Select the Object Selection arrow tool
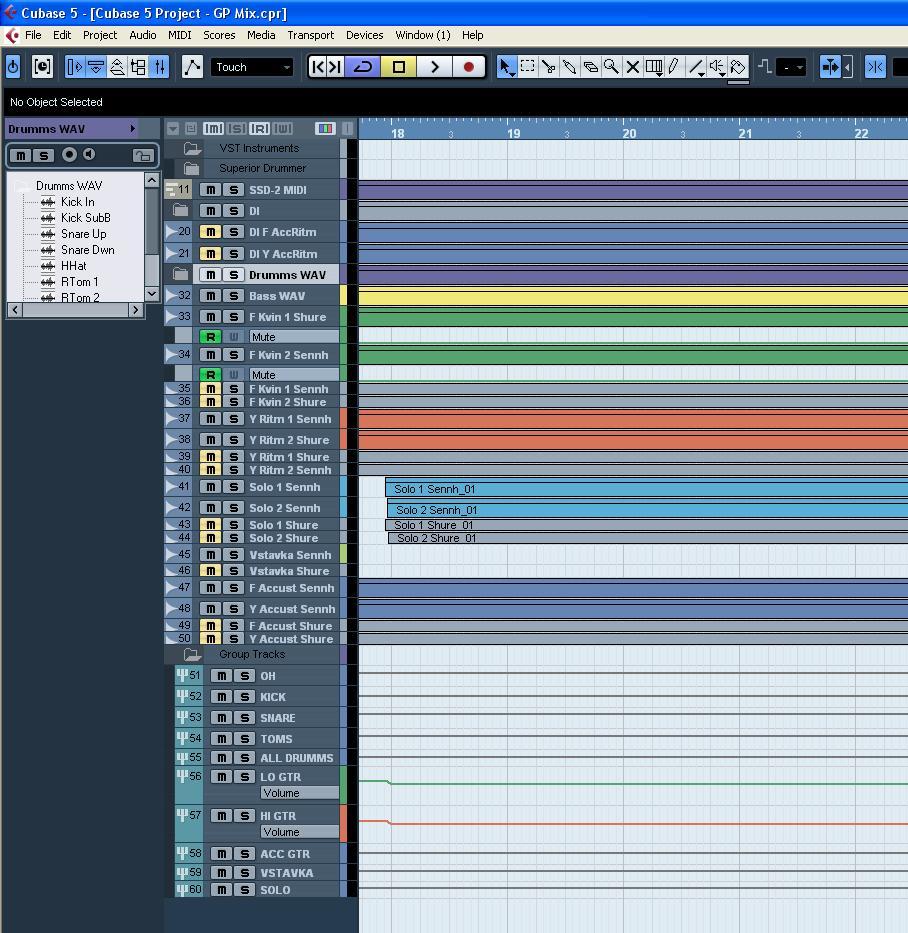 click(x=506, y=67)
